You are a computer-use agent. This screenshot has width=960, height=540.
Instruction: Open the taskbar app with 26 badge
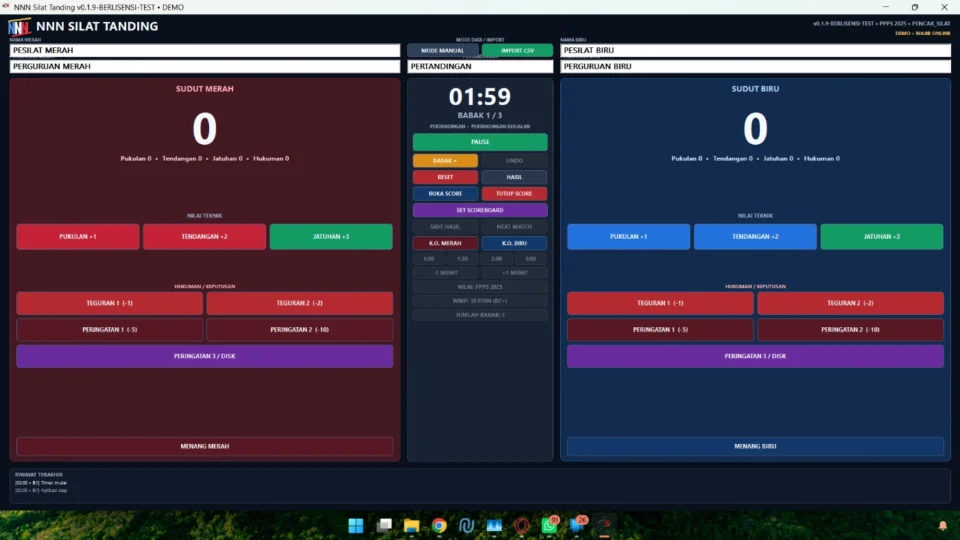click(x=577, y=525)
